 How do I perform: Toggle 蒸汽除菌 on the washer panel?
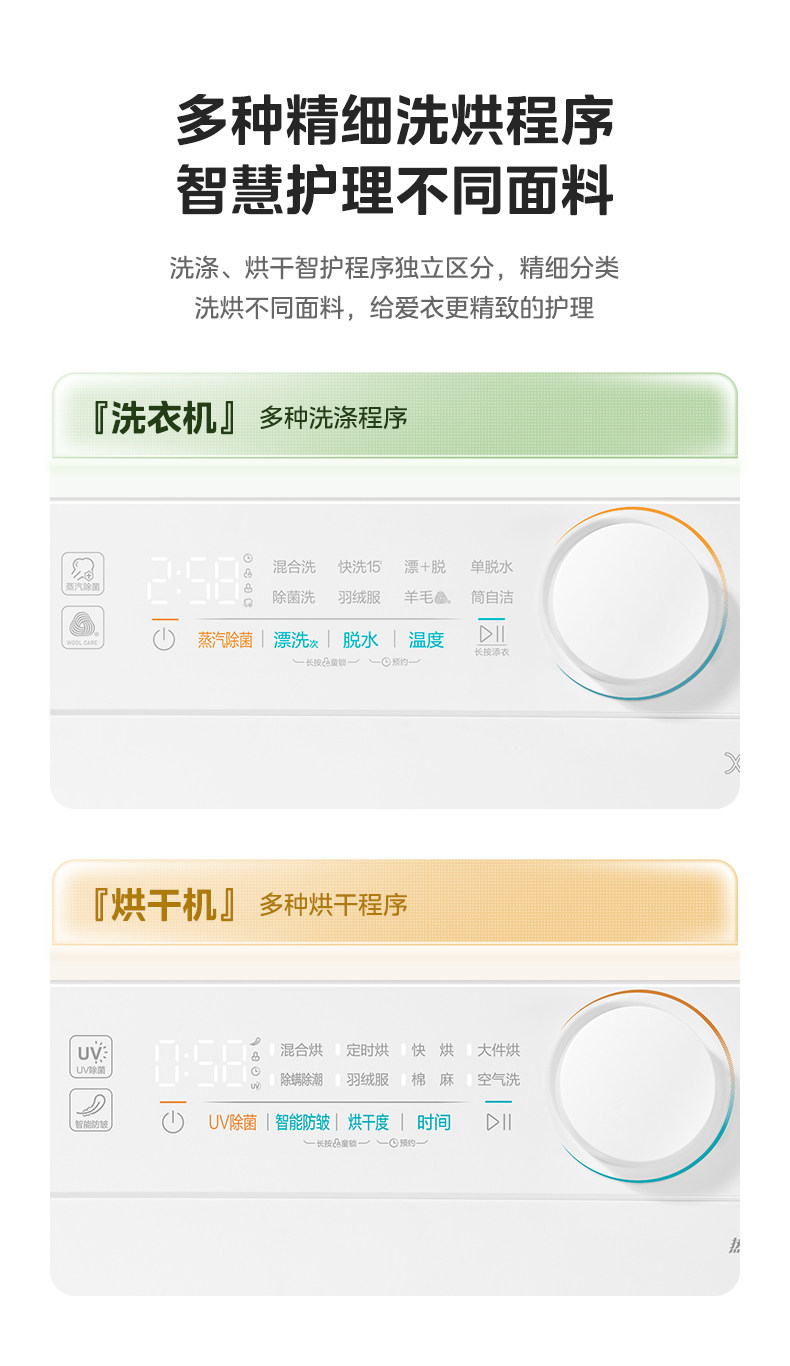click(x=225, y=640)
